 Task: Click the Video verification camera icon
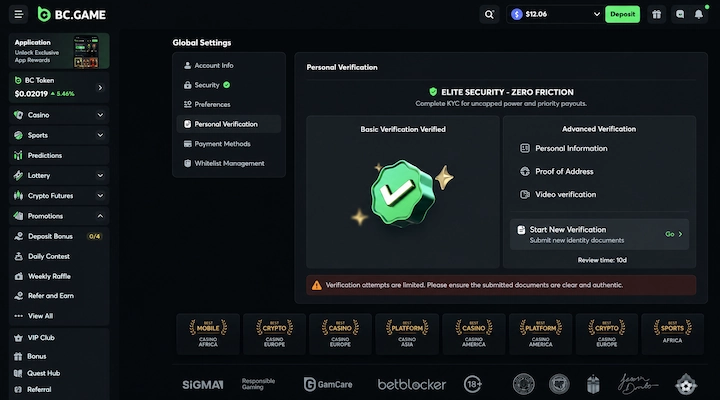525,194
